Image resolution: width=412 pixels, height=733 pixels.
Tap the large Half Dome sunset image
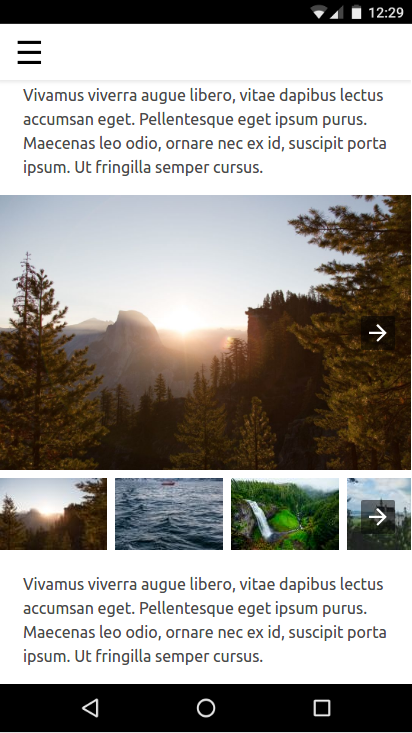click(206, 332)
